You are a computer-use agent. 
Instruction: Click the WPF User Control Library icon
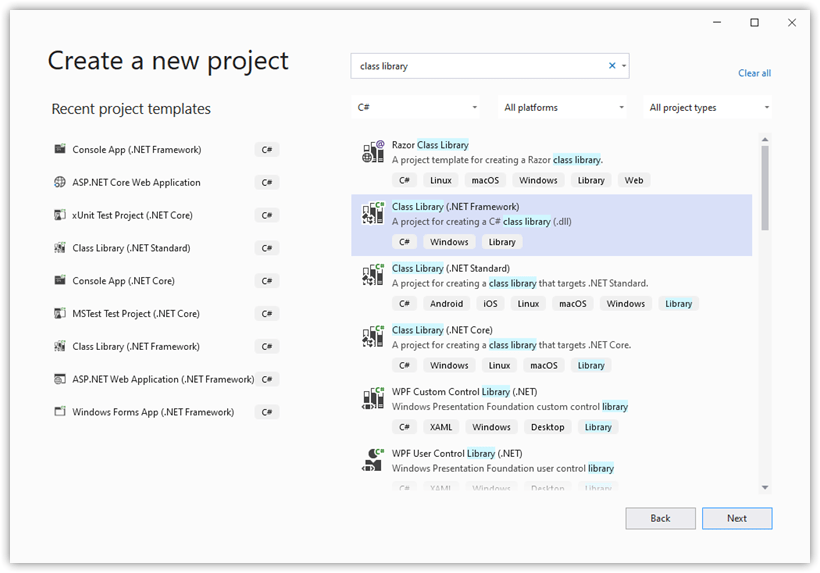coord(373,460)
